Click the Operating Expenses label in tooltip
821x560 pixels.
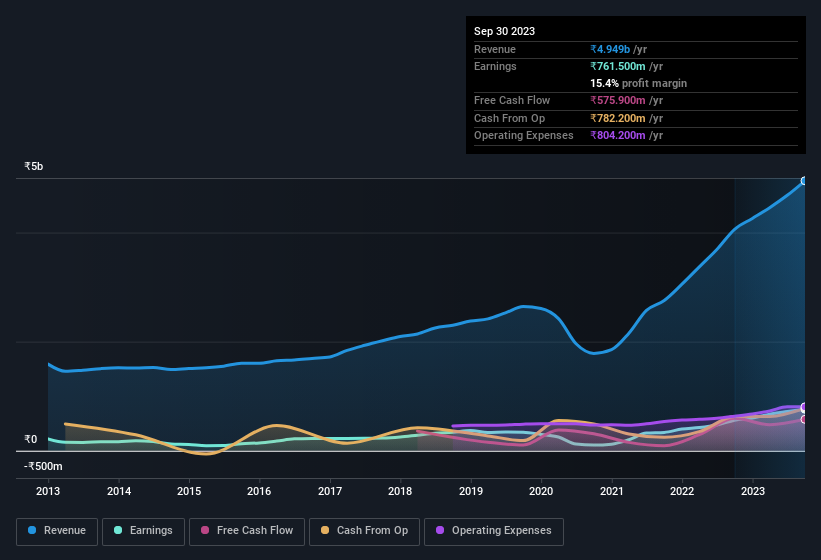click(524, 135)
